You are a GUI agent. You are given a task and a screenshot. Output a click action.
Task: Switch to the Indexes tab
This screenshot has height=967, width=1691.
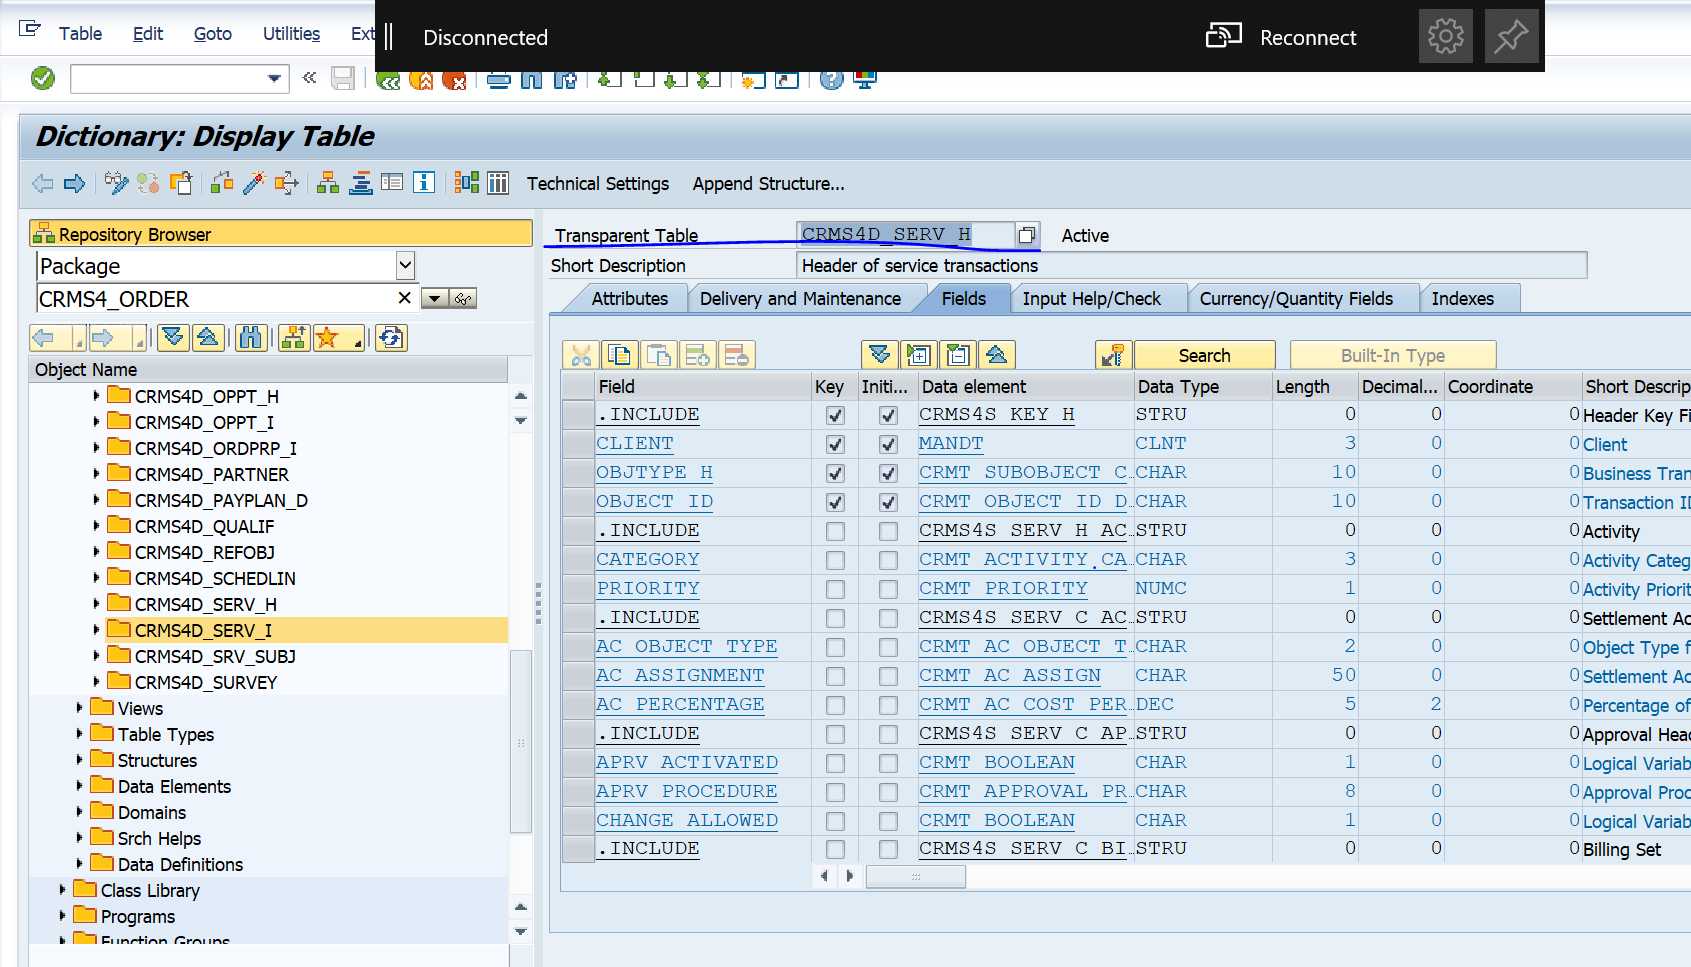tap(1462, 299)
